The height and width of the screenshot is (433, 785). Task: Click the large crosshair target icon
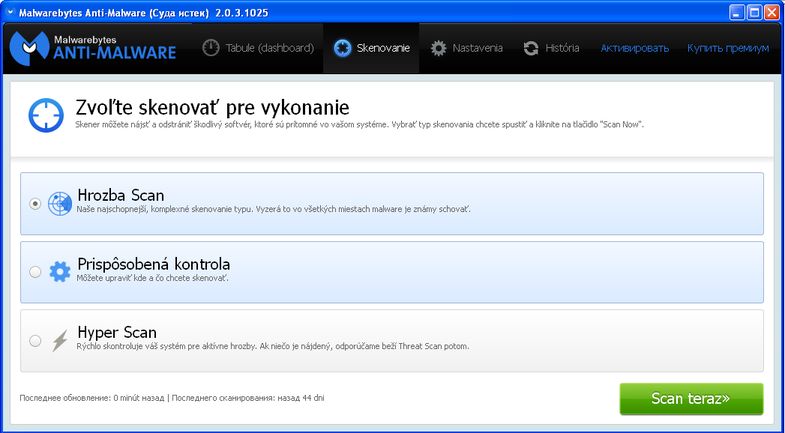pyautogui.click(x=46, y=114)
